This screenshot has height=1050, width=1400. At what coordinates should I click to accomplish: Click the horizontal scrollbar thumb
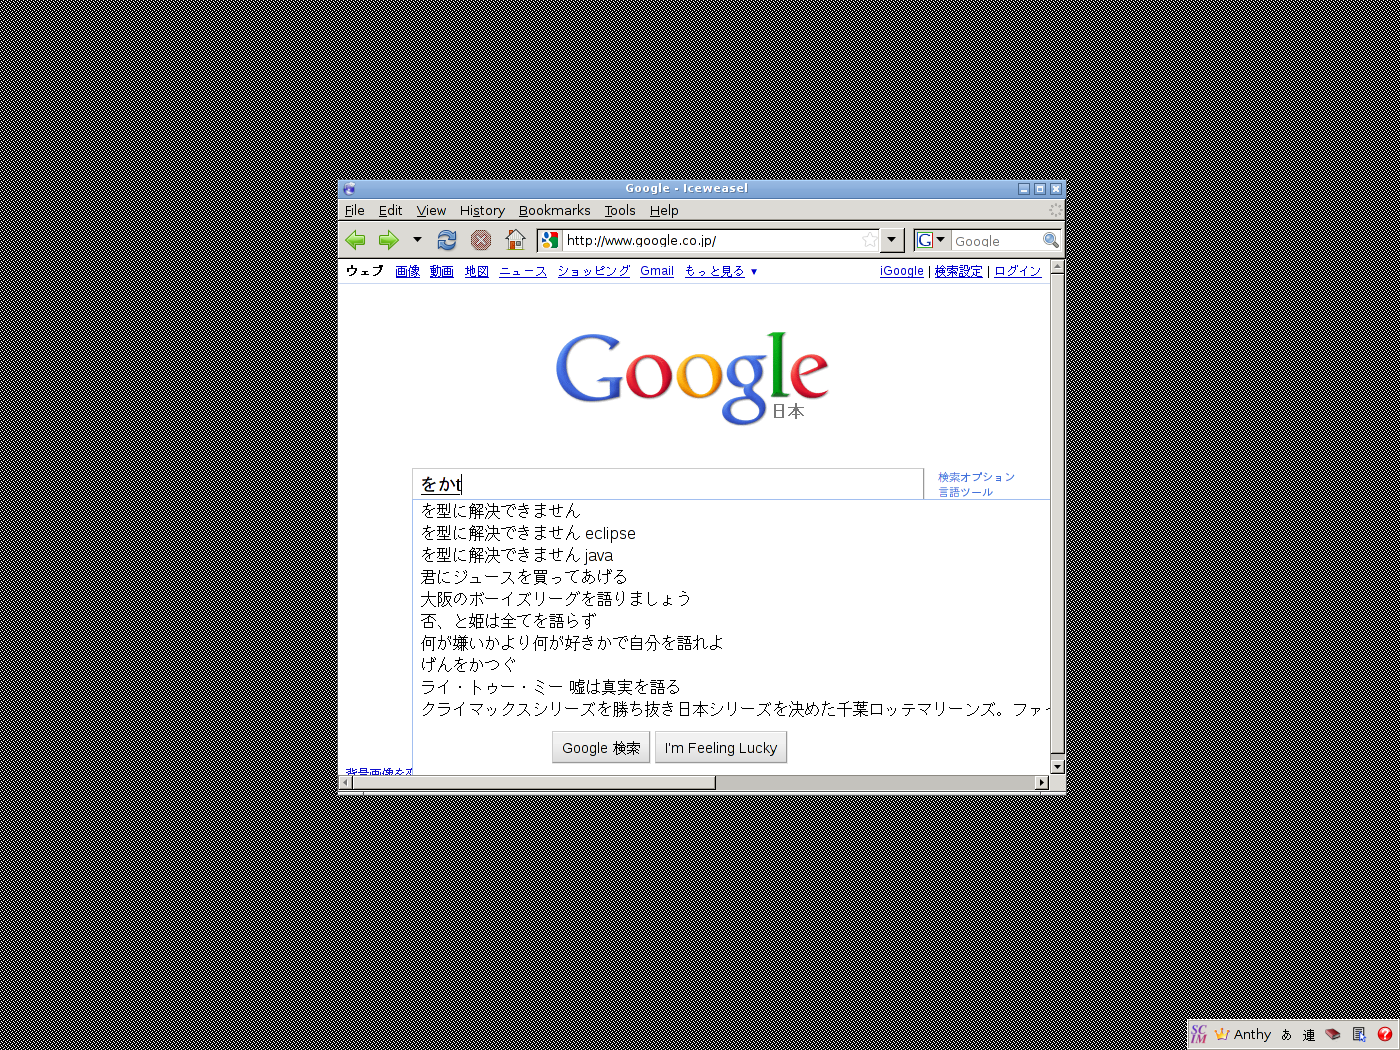(x=534, y=782)
